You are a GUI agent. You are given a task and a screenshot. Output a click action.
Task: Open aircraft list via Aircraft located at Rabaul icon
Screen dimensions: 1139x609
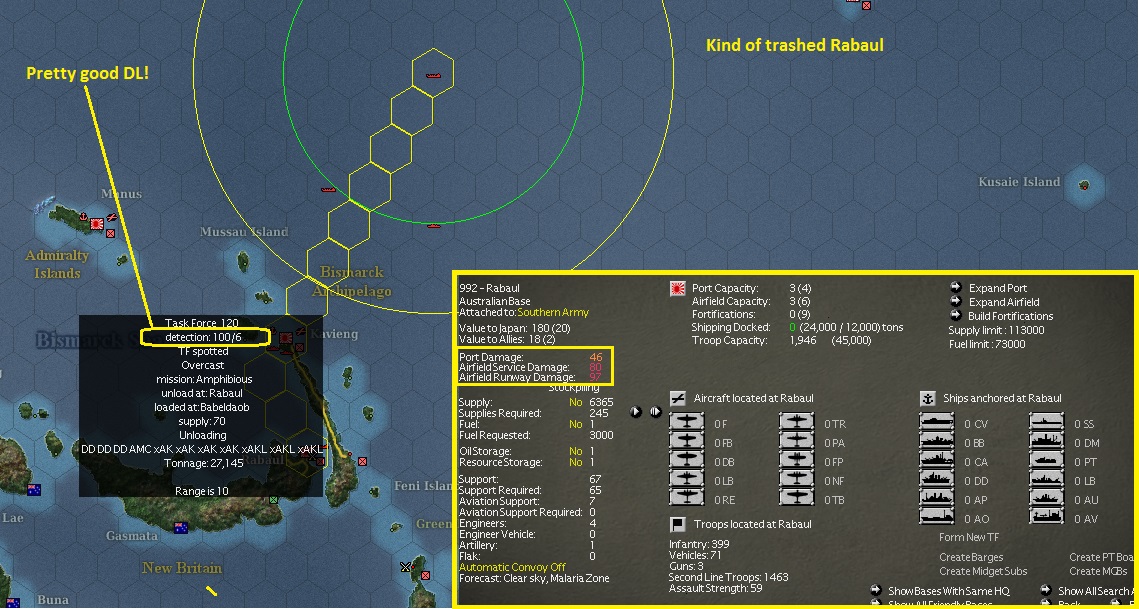tap(678, 398)
